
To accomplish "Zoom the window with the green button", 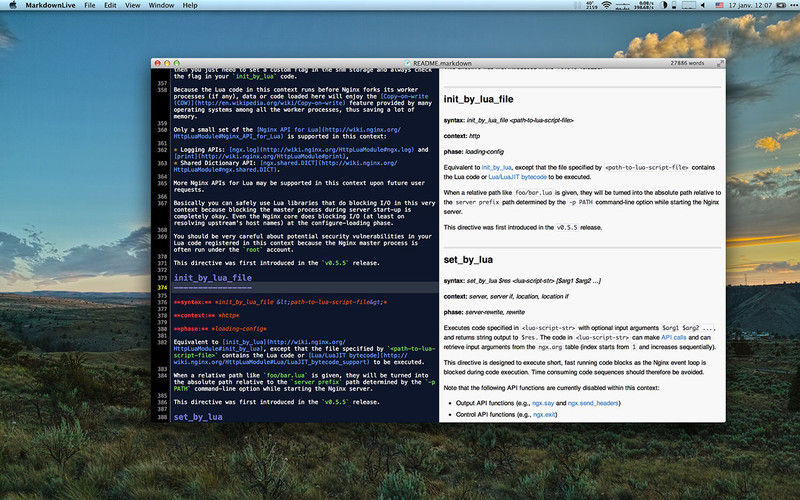I will 177,63.
